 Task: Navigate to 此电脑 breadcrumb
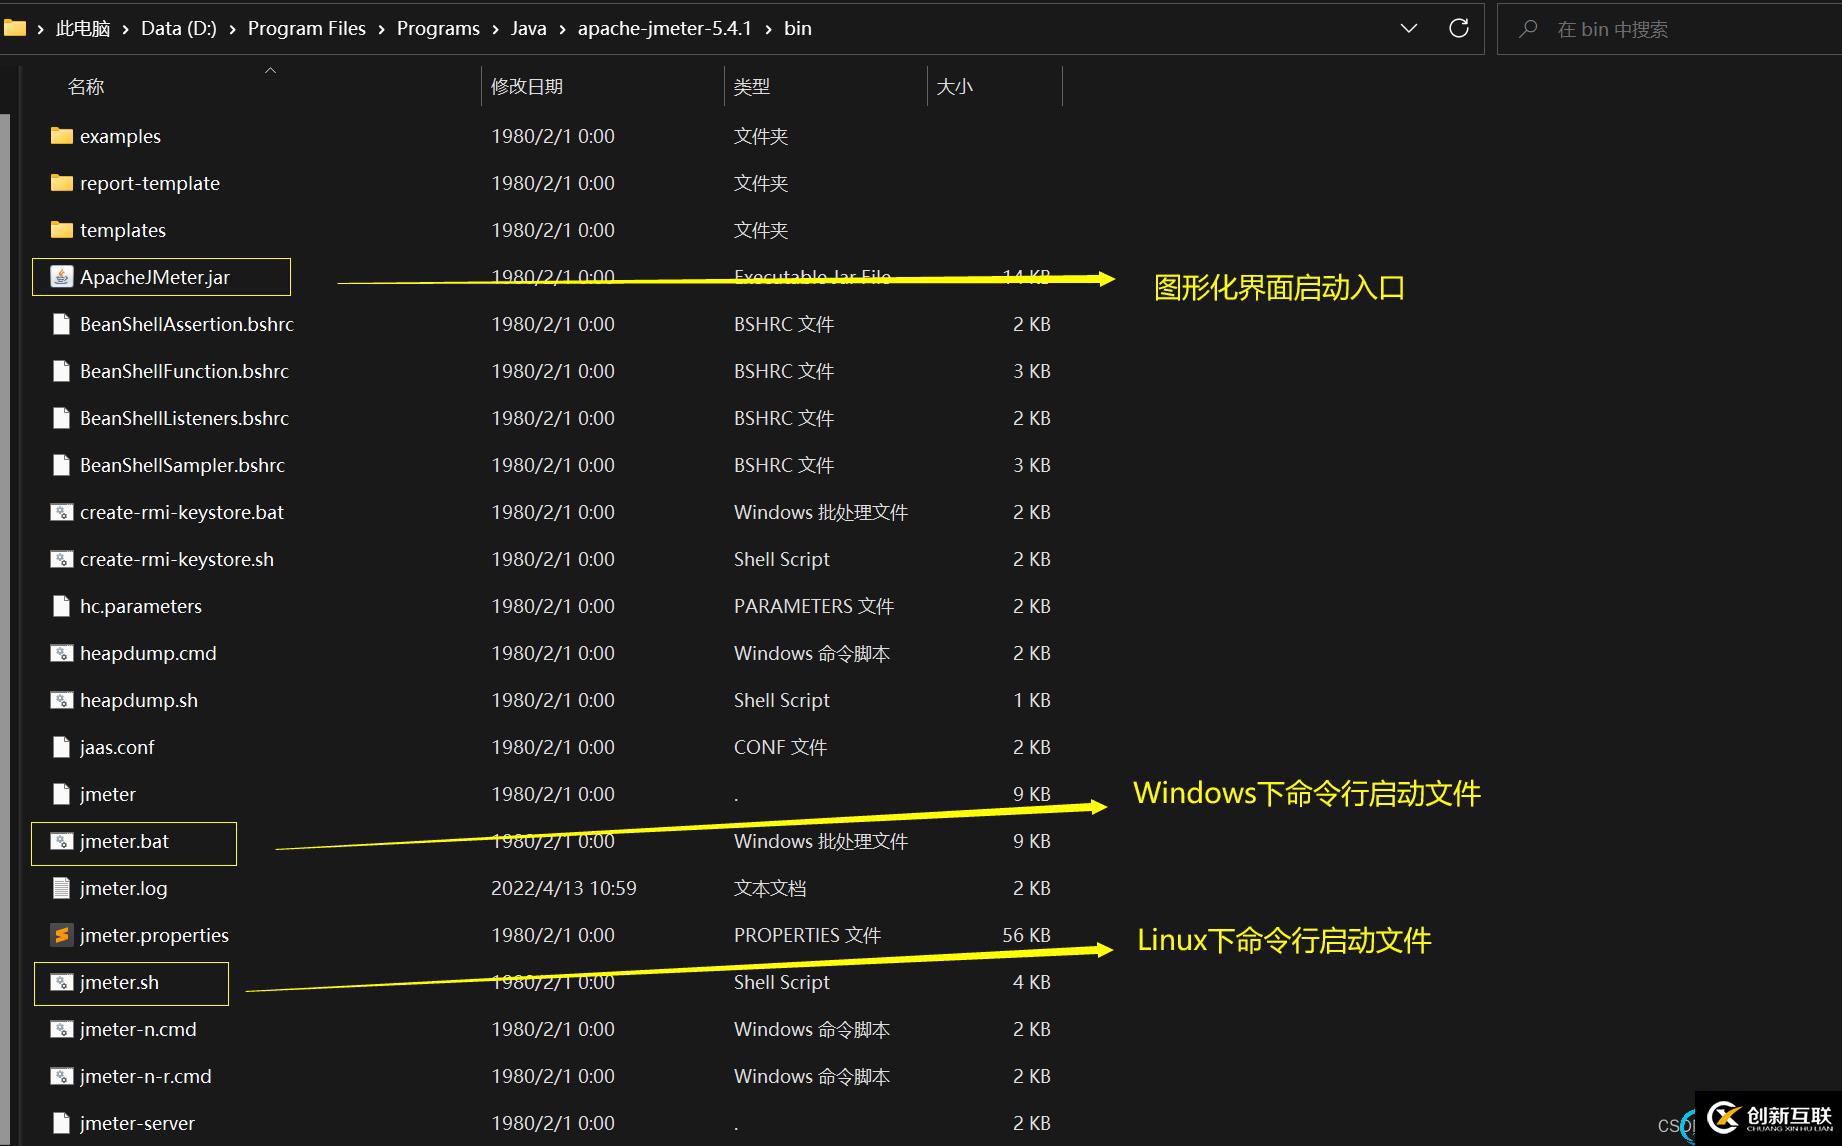click(83, 28)
